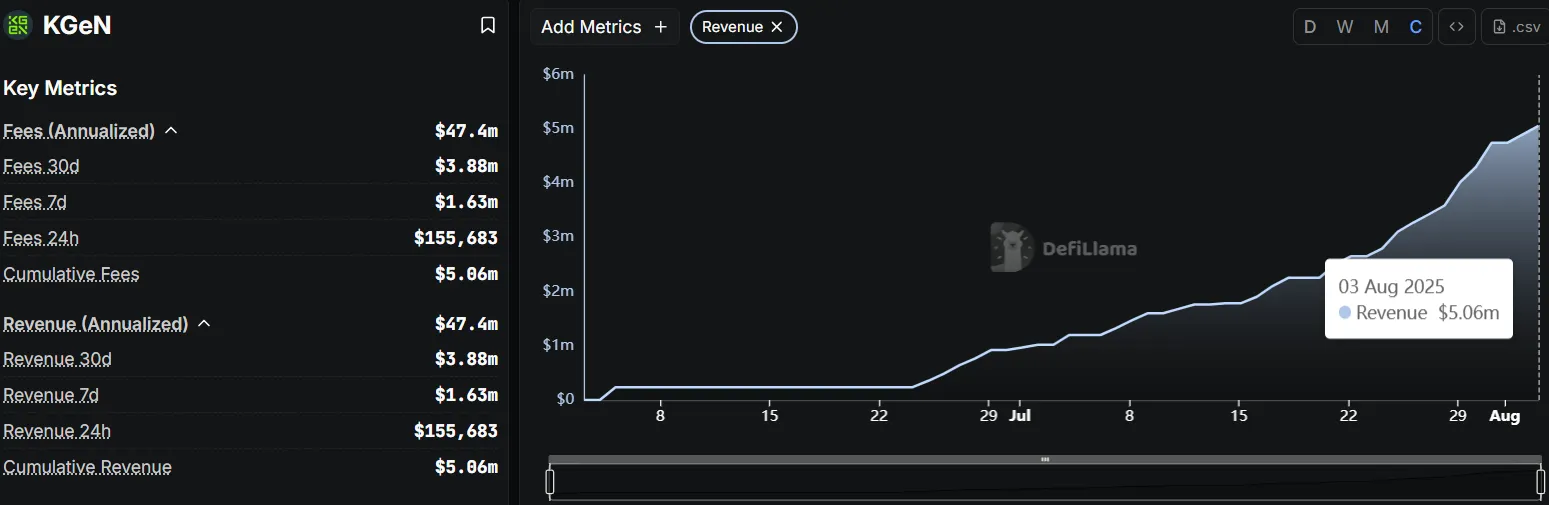The height and width of the screenshot is (505, 1549).
Task: Click the bookmark icon next to KGeN
Action: (488, 26)
